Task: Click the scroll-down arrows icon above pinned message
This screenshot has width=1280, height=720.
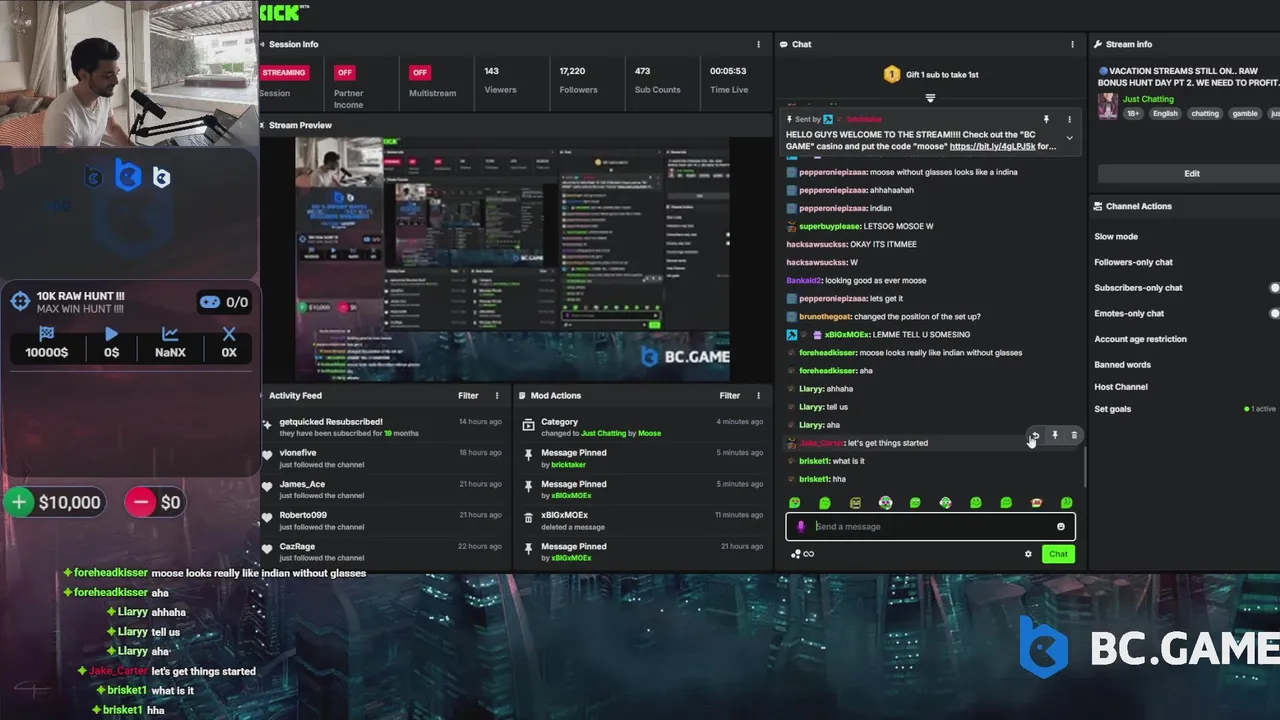Action: [930, 98]
